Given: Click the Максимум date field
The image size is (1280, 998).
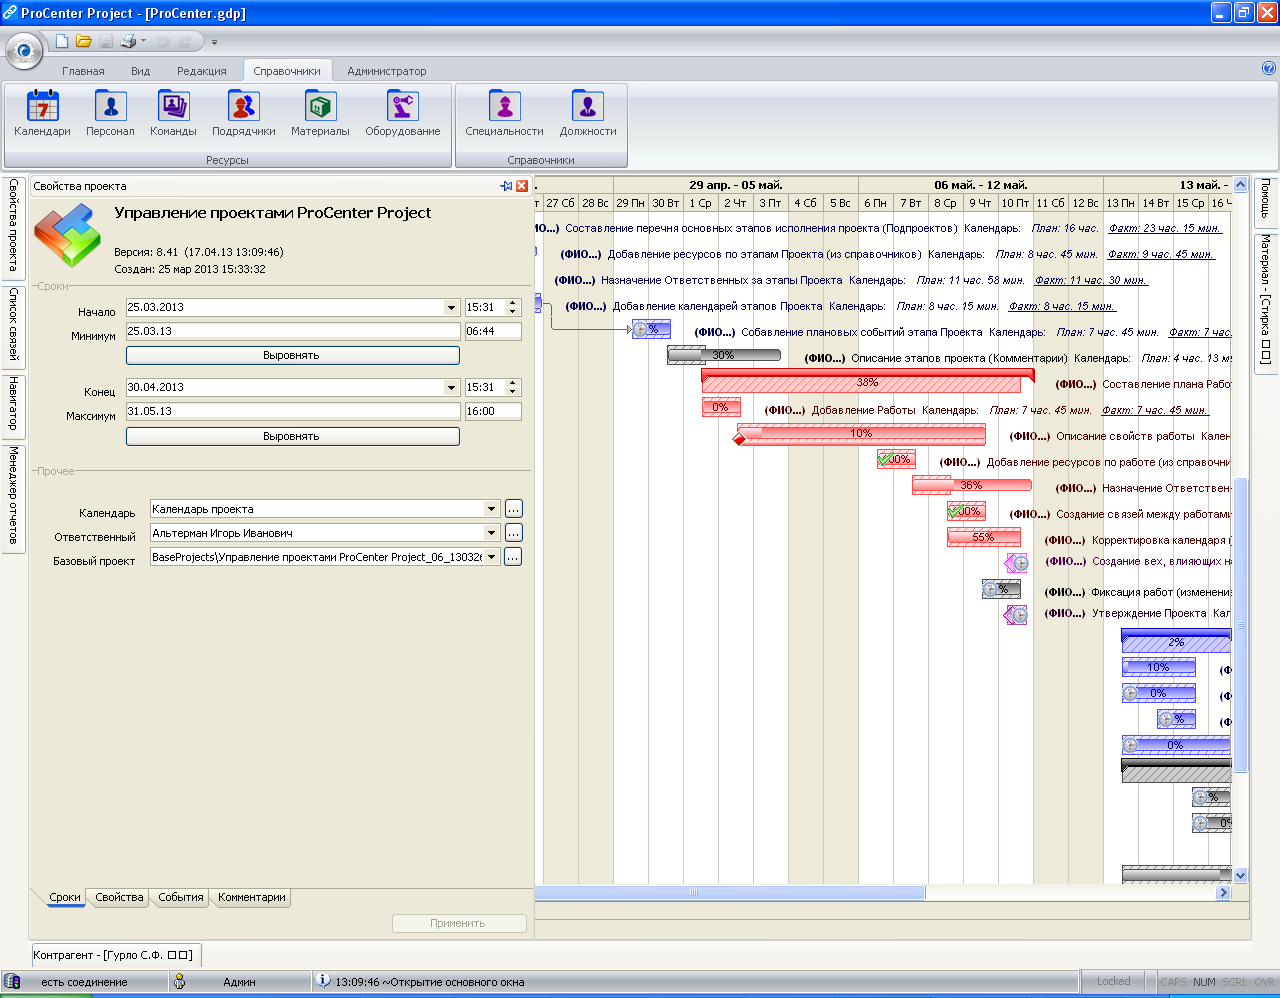Looking at the screenshot, I should (x=292, y=411).
